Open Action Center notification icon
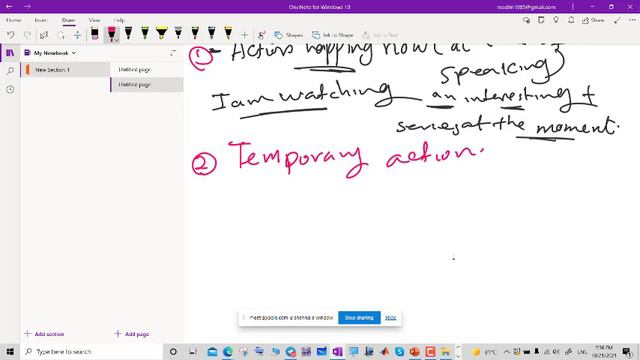Viewport: 640px width, 360px height. pyautogui.click(x=627, y=351)
